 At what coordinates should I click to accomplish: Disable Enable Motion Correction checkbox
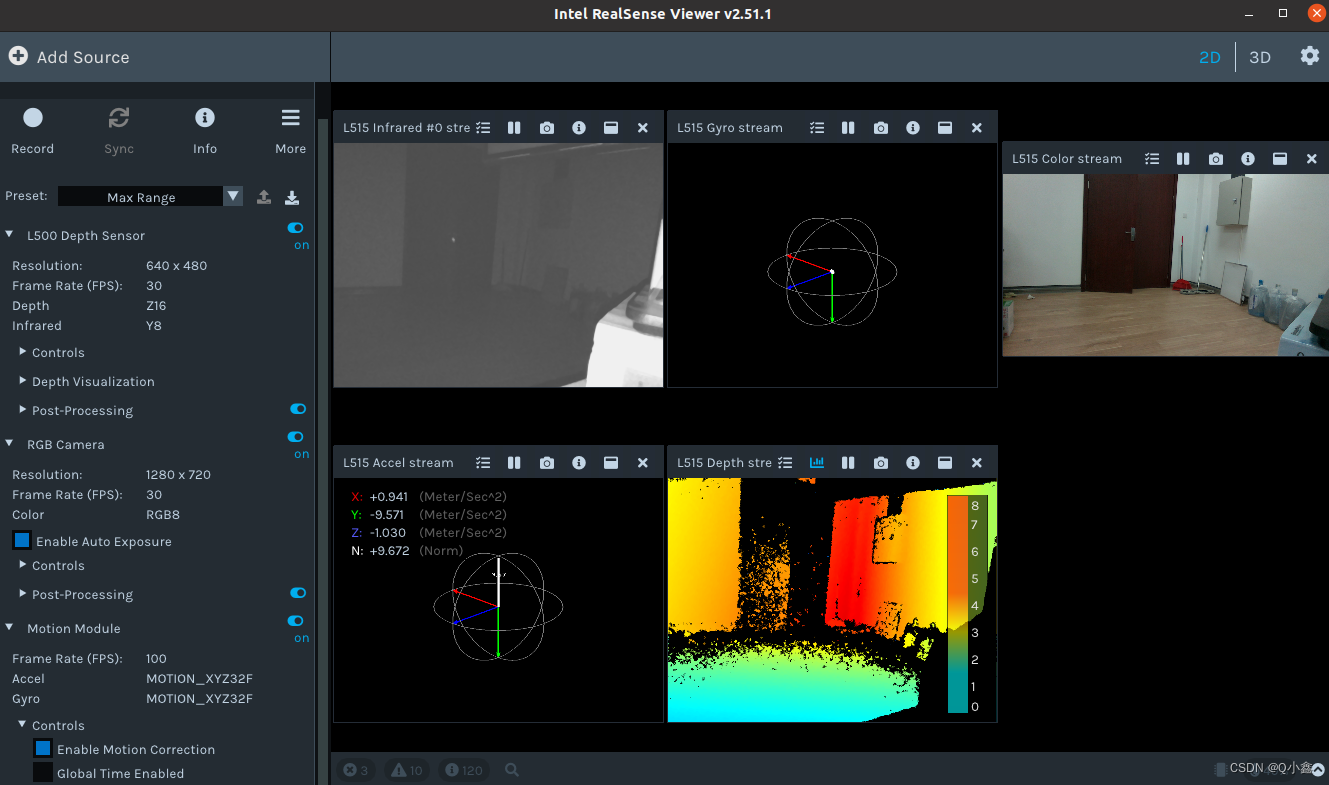(42, 748)
